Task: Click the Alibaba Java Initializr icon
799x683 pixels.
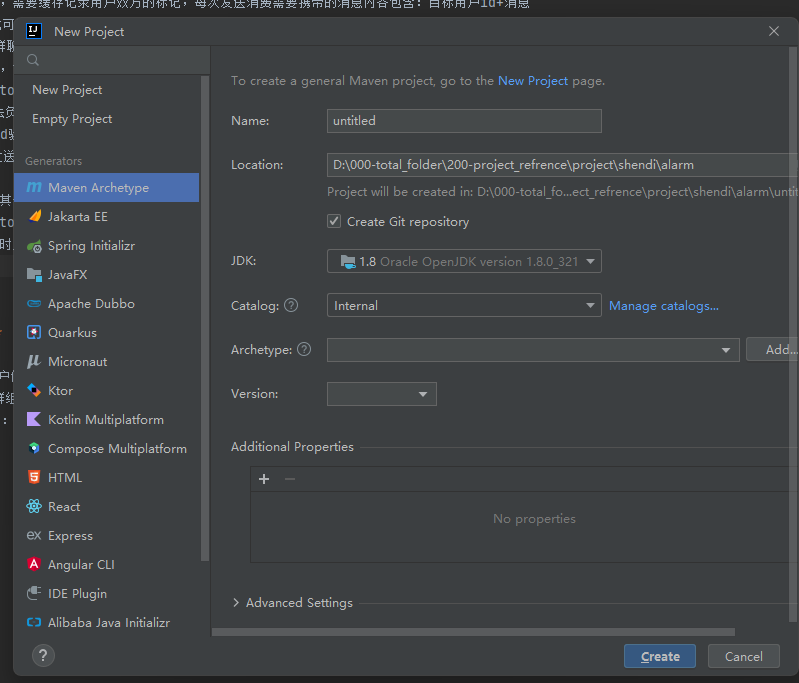Action: 34,622
